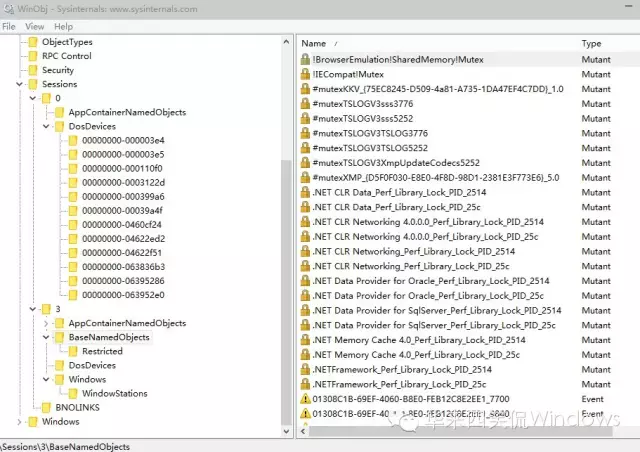Click lock icon of .NETFramework_Perf_Library_Lock_PID_2514

coord(305,370)
